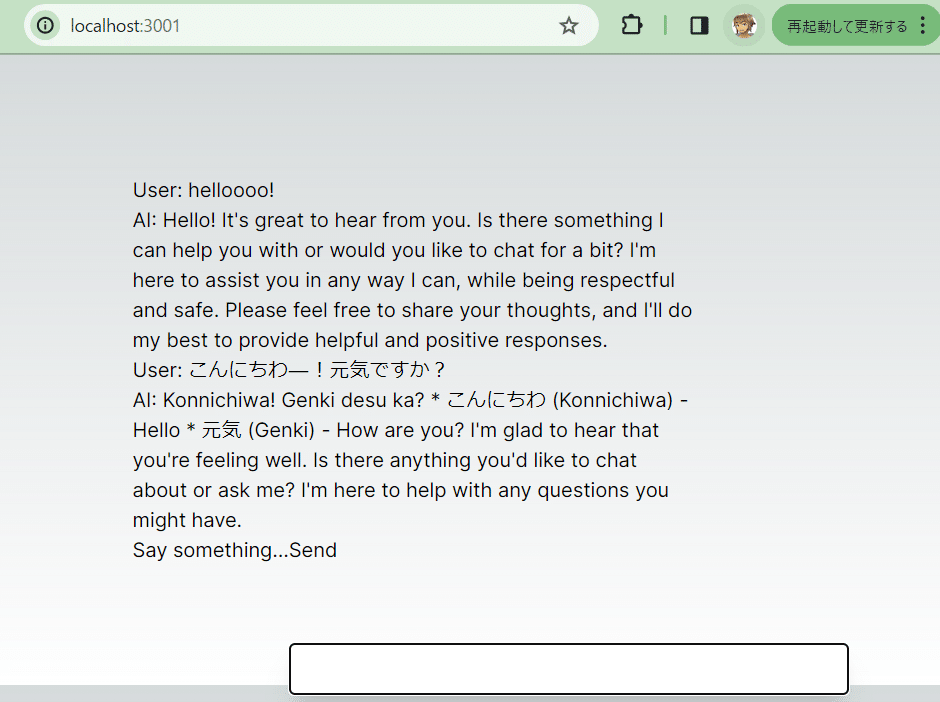Focus the localhost:3001 address bar
The image size is (940, 702).
point(300,25)
